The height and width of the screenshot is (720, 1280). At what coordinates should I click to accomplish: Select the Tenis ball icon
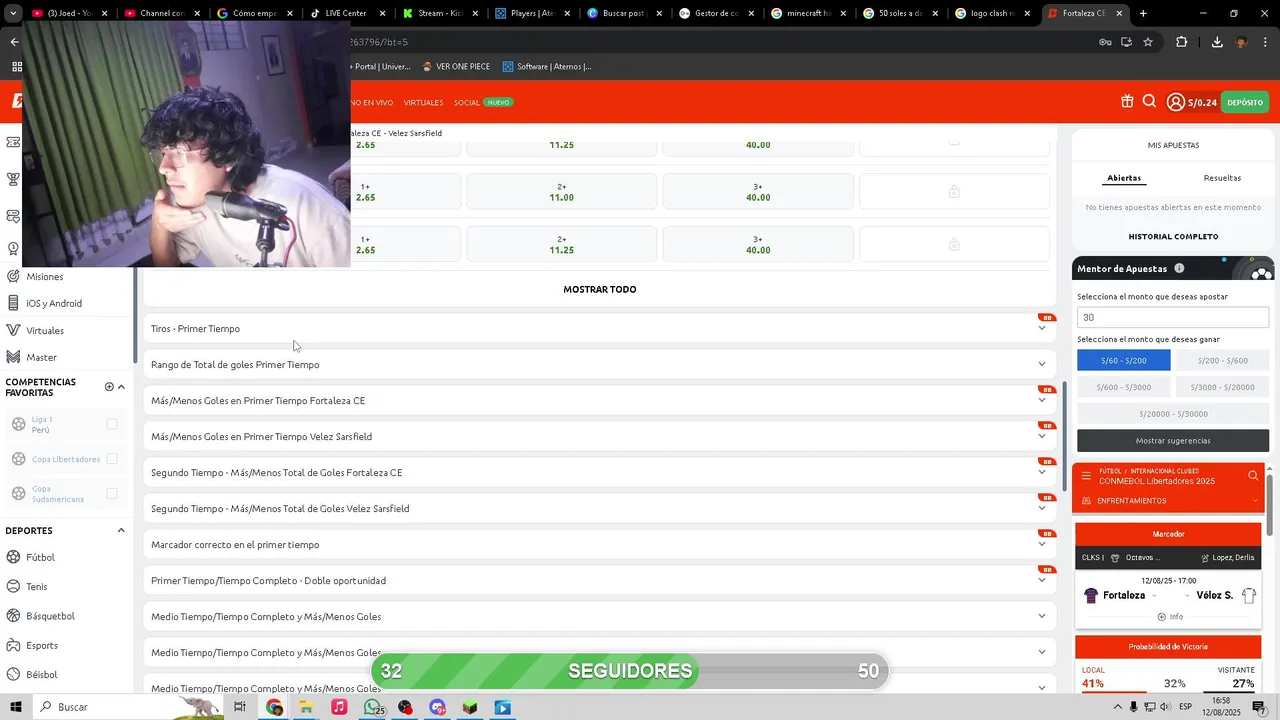click(x=14, y=586)
